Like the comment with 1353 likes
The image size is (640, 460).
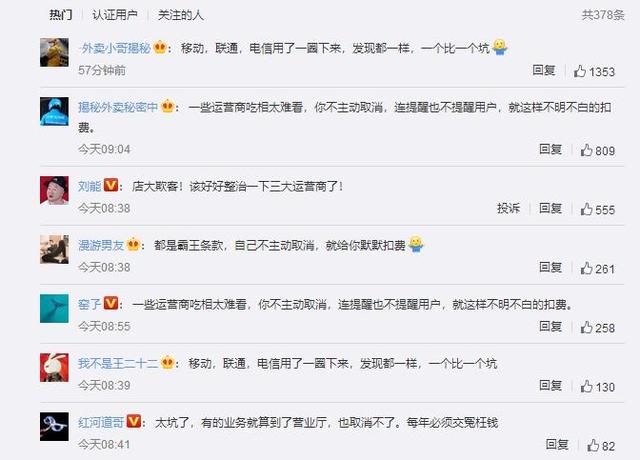pyautogui.click(x=580, y=71)
